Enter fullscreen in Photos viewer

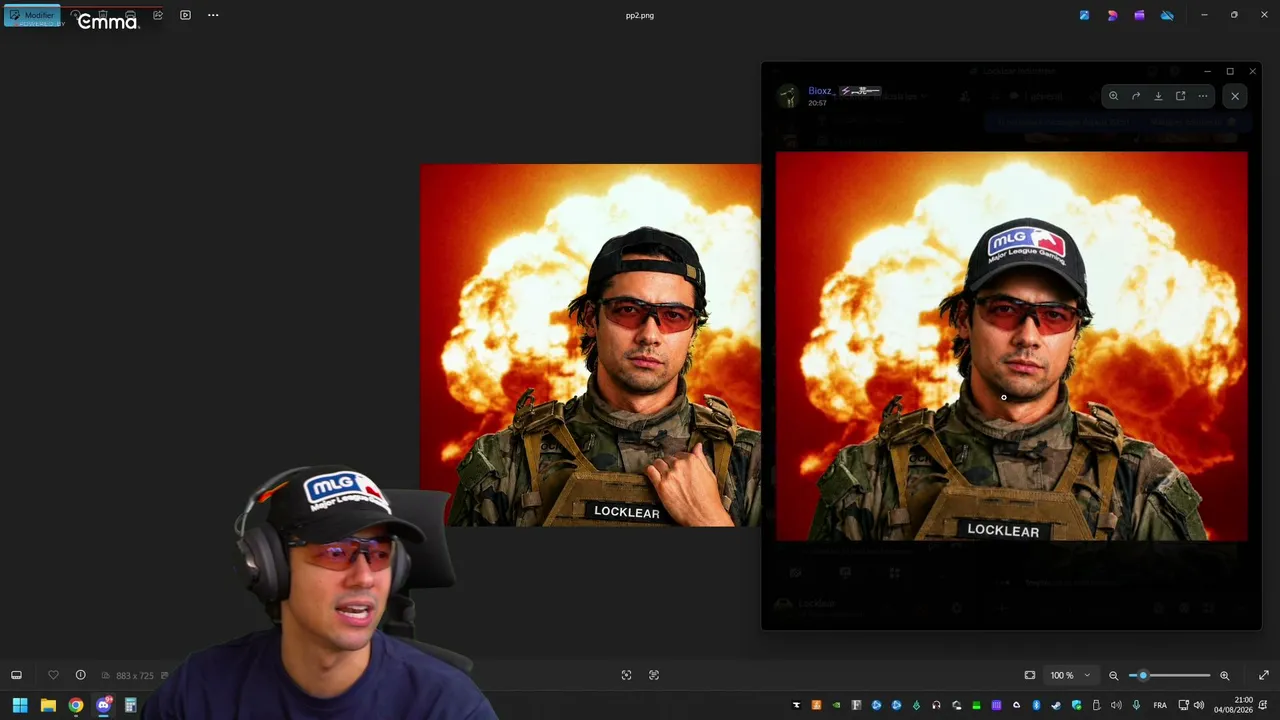tap(1263, 675)
